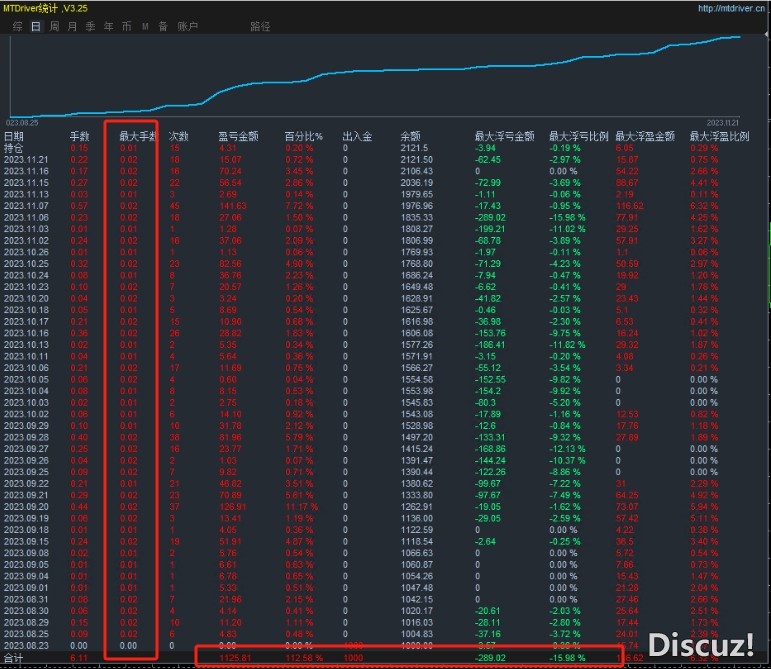The width and height of the screenshot is (771, 669).
Task: Click the 日期 column header
Action: (14, 136)
